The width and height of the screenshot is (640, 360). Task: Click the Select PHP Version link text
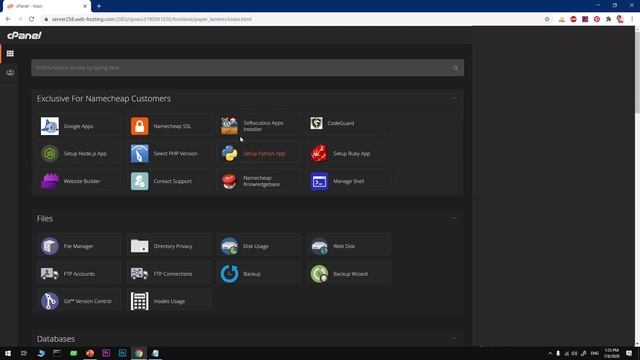tap(175, 154)
